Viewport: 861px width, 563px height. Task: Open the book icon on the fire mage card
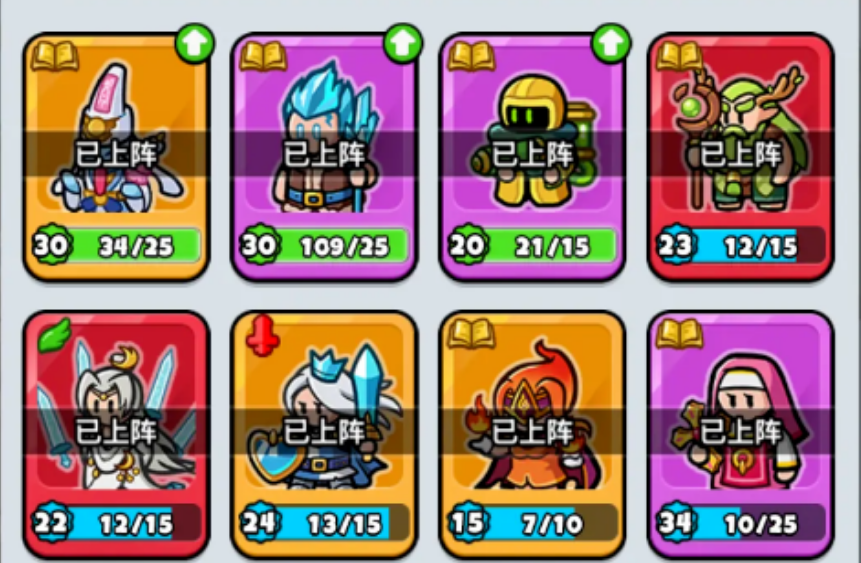(472, 334)
